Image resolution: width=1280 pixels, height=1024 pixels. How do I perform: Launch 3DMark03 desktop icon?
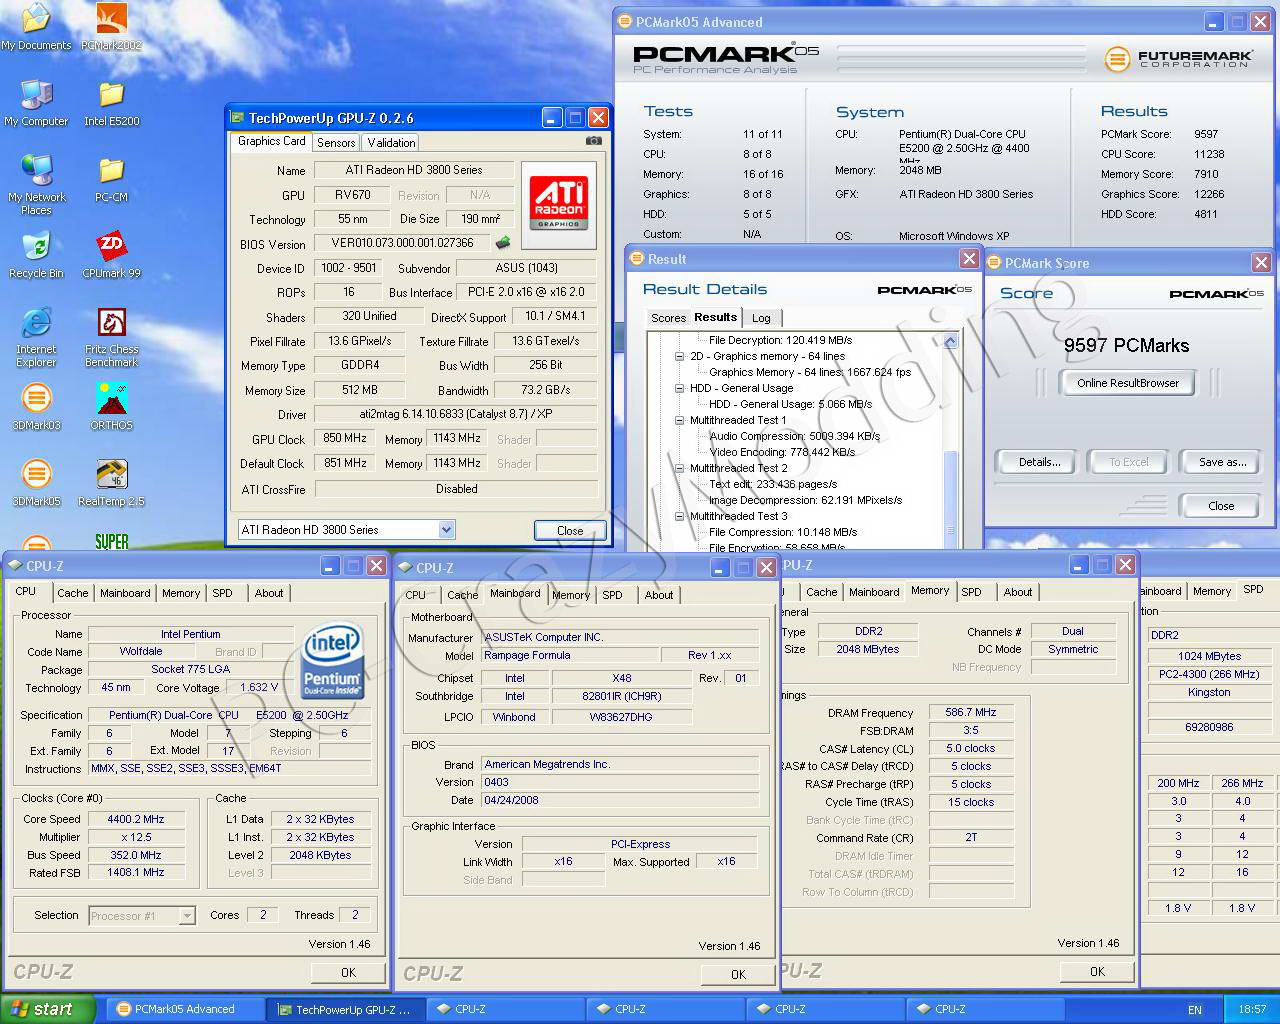[x=36, y=406]
